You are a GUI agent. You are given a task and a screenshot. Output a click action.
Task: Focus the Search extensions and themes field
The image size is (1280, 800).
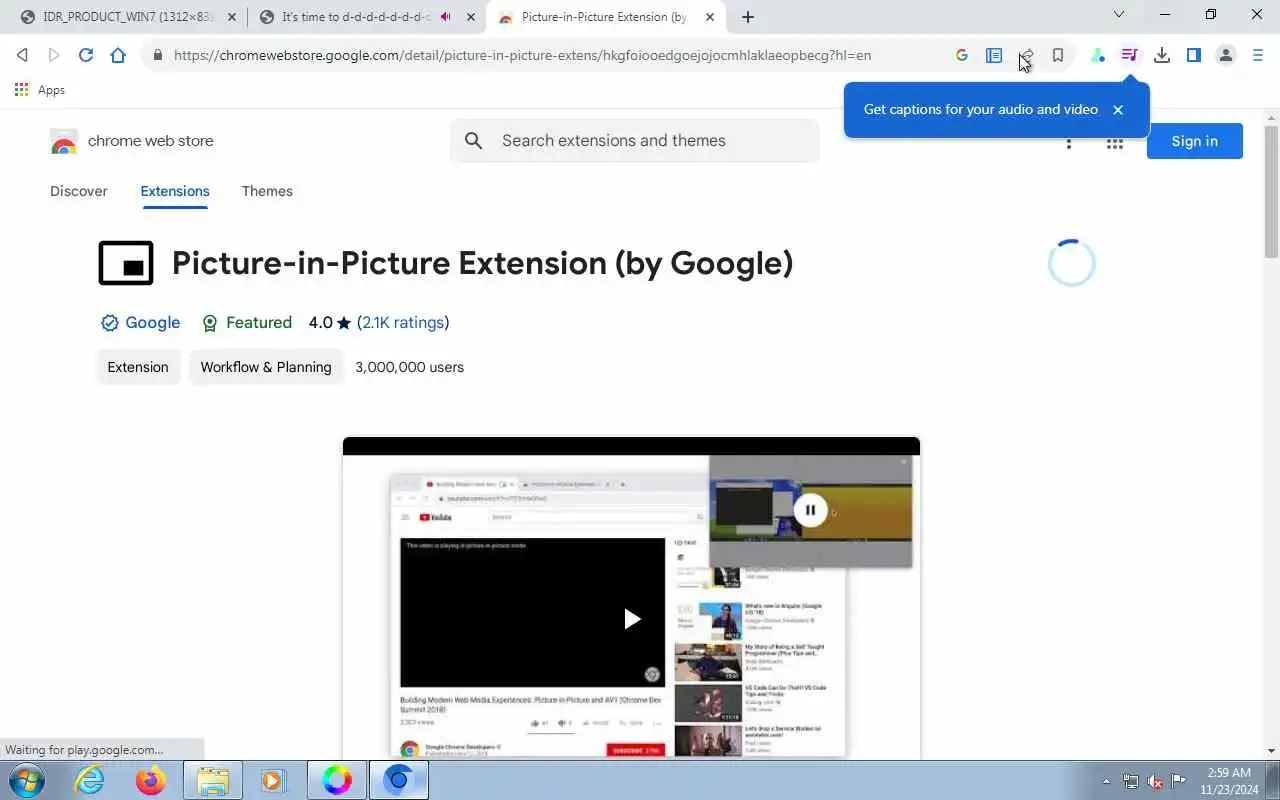tap(635, 141)
